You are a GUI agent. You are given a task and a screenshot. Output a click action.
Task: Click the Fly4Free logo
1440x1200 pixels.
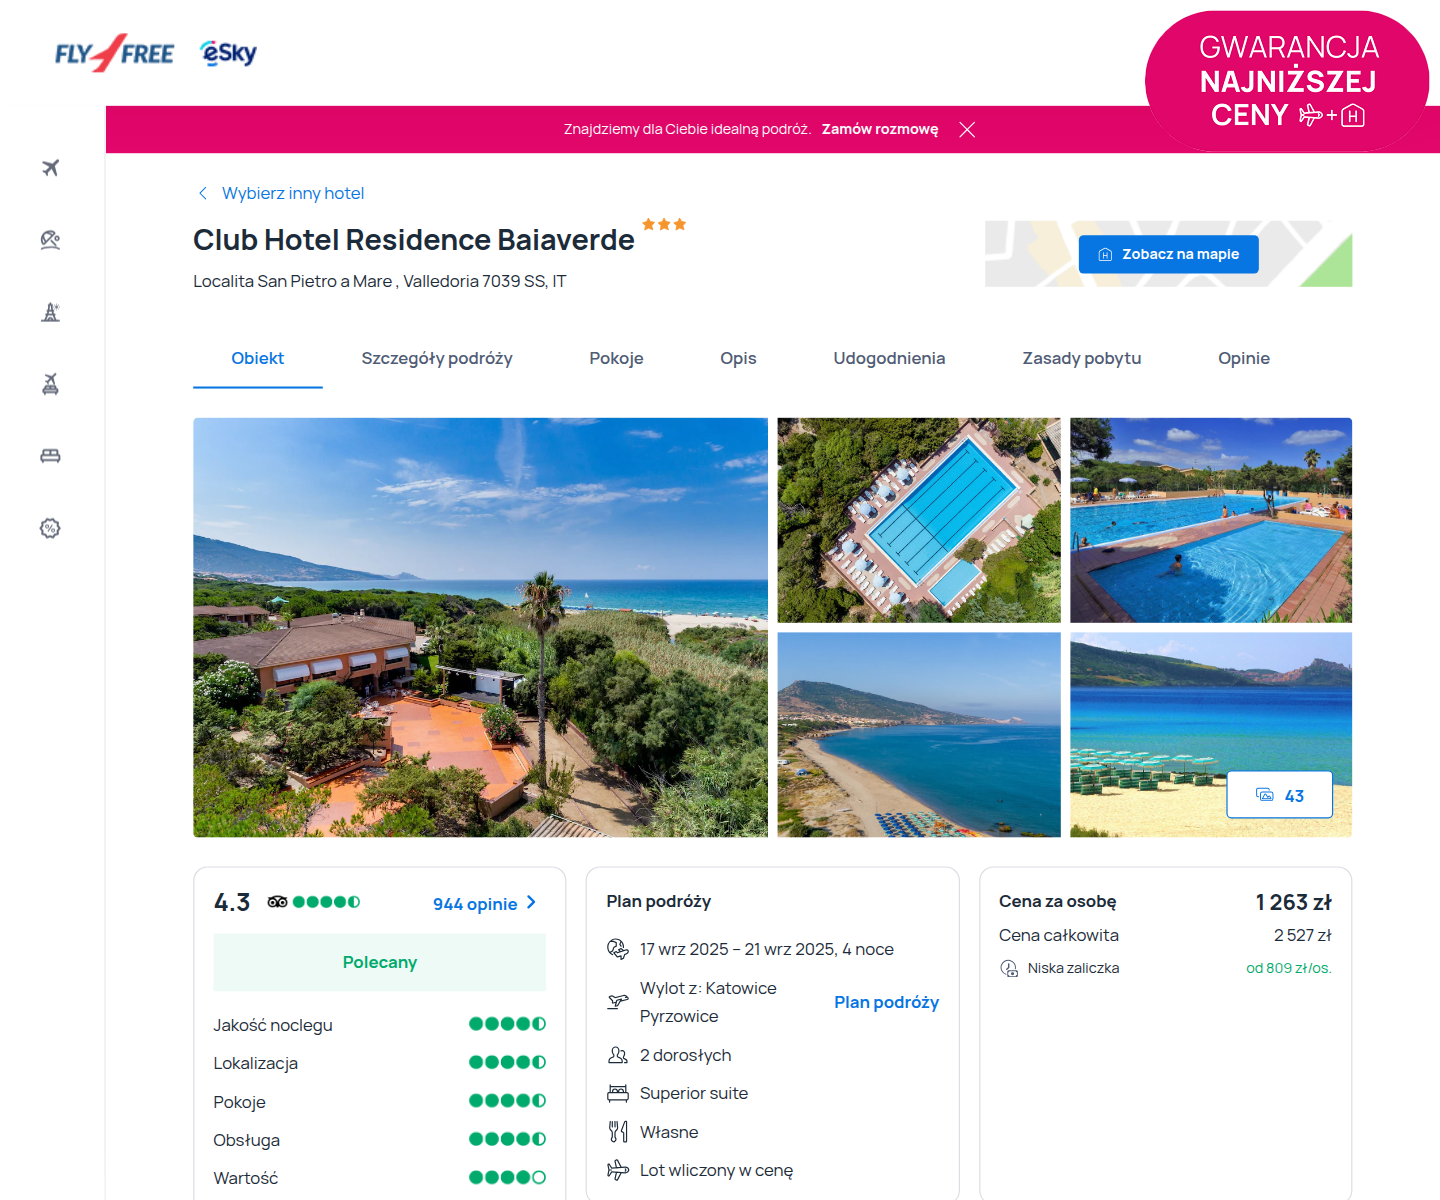114,53
